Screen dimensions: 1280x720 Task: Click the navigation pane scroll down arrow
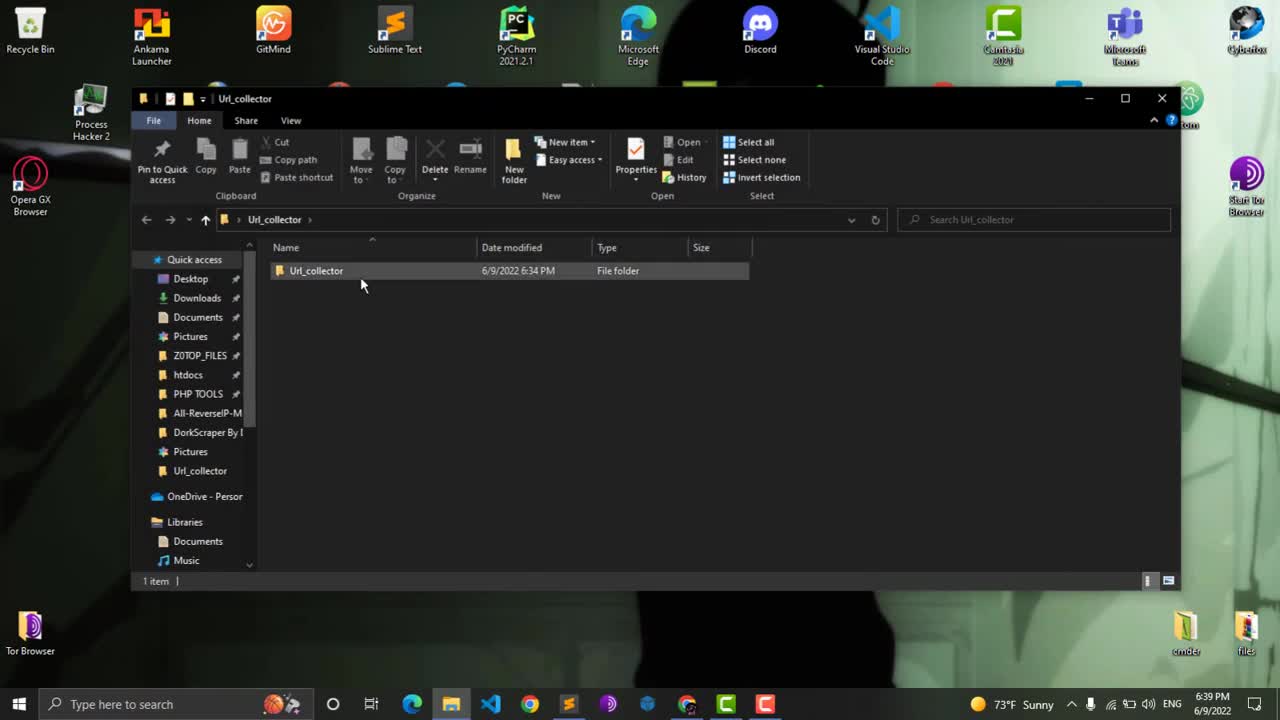250,565
